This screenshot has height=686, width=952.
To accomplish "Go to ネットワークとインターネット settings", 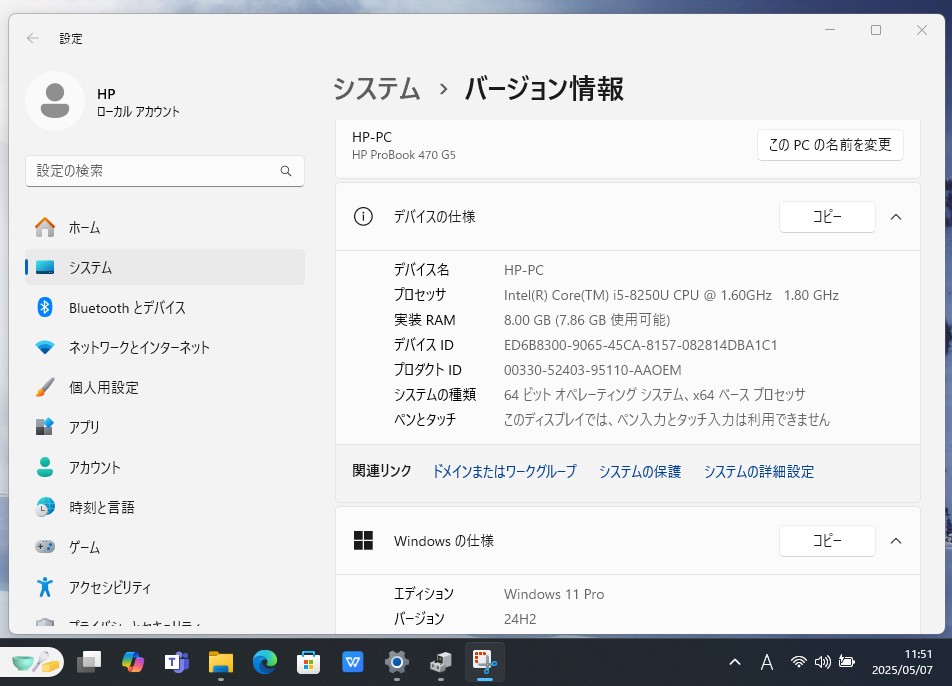I will tap(165, 347).
